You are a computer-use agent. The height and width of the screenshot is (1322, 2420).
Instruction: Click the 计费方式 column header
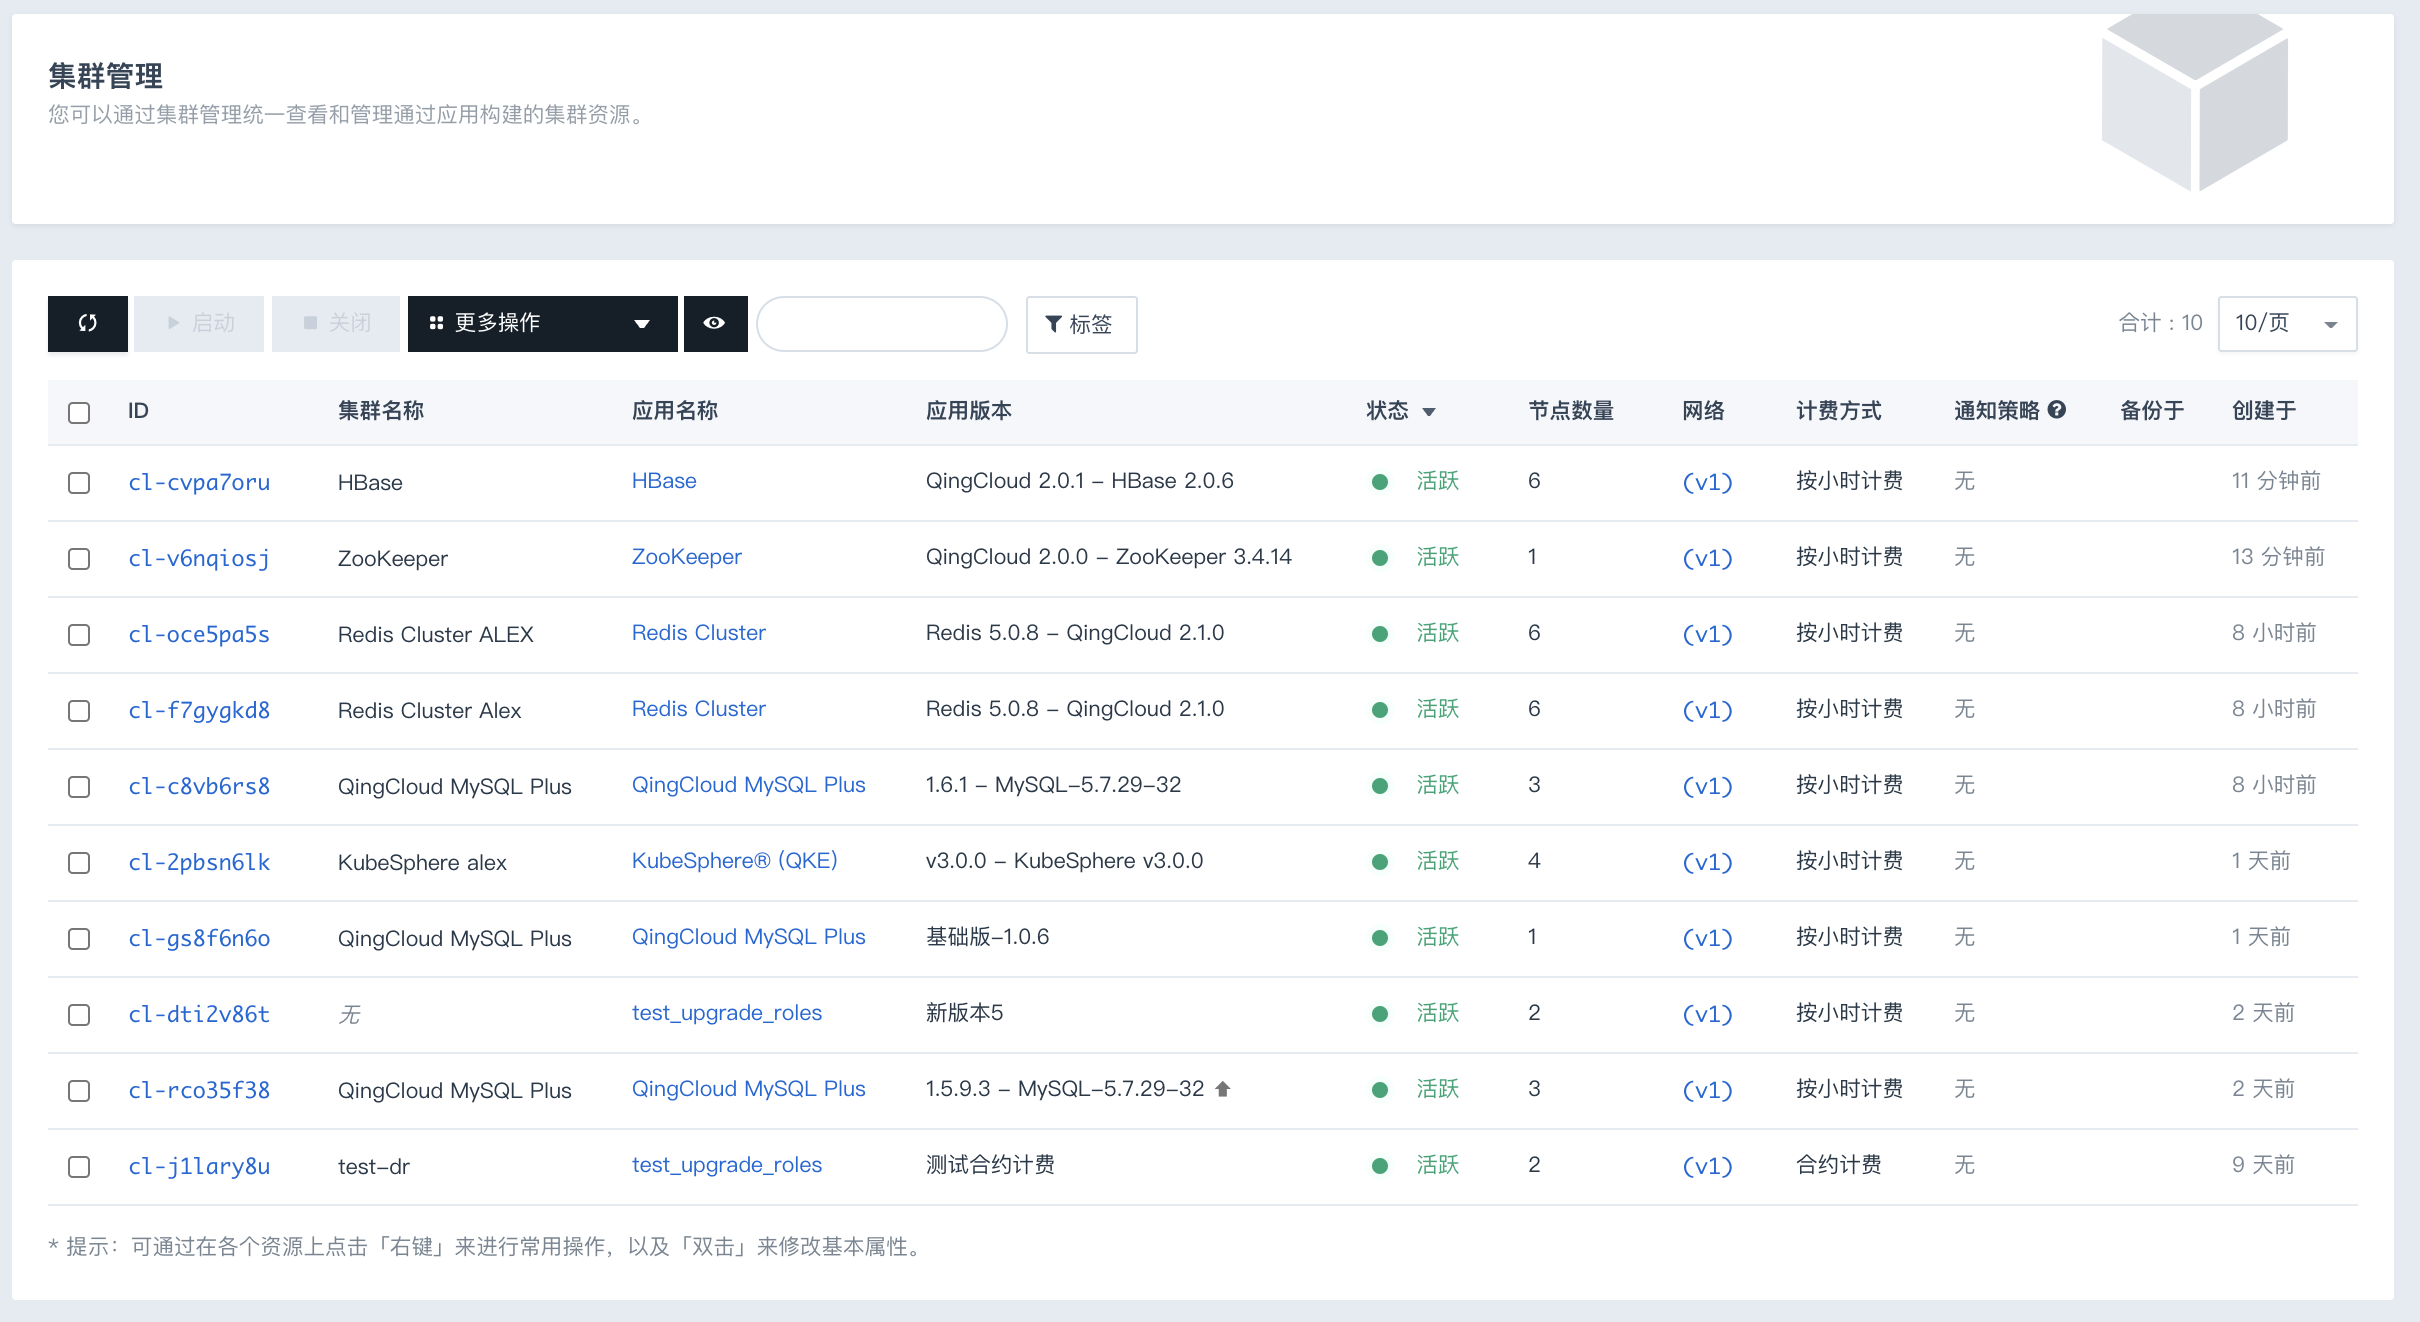click(x=1839, y=411)
